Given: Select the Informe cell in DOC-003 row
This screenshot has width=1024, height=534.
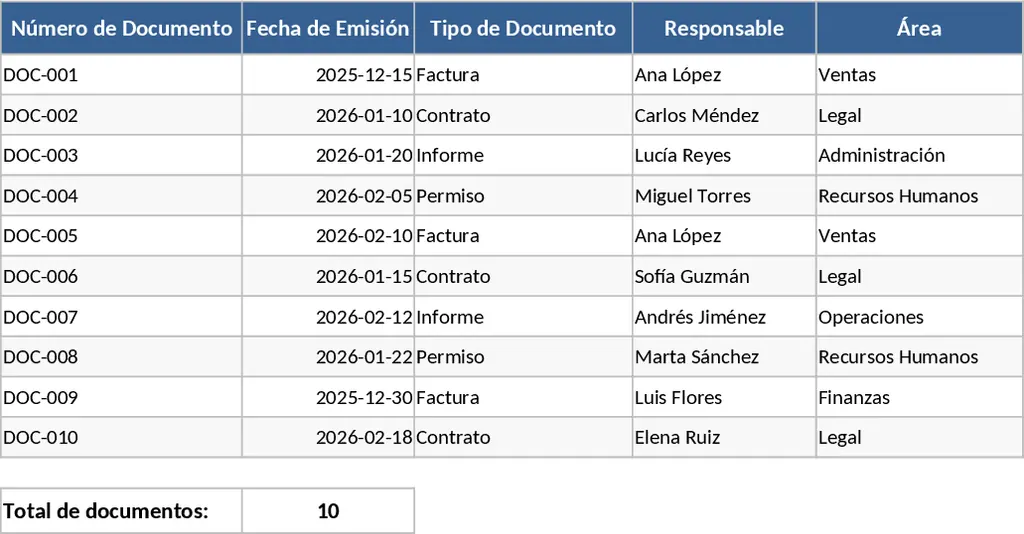Looking at the screenshot, I should (x=523, y=155).
